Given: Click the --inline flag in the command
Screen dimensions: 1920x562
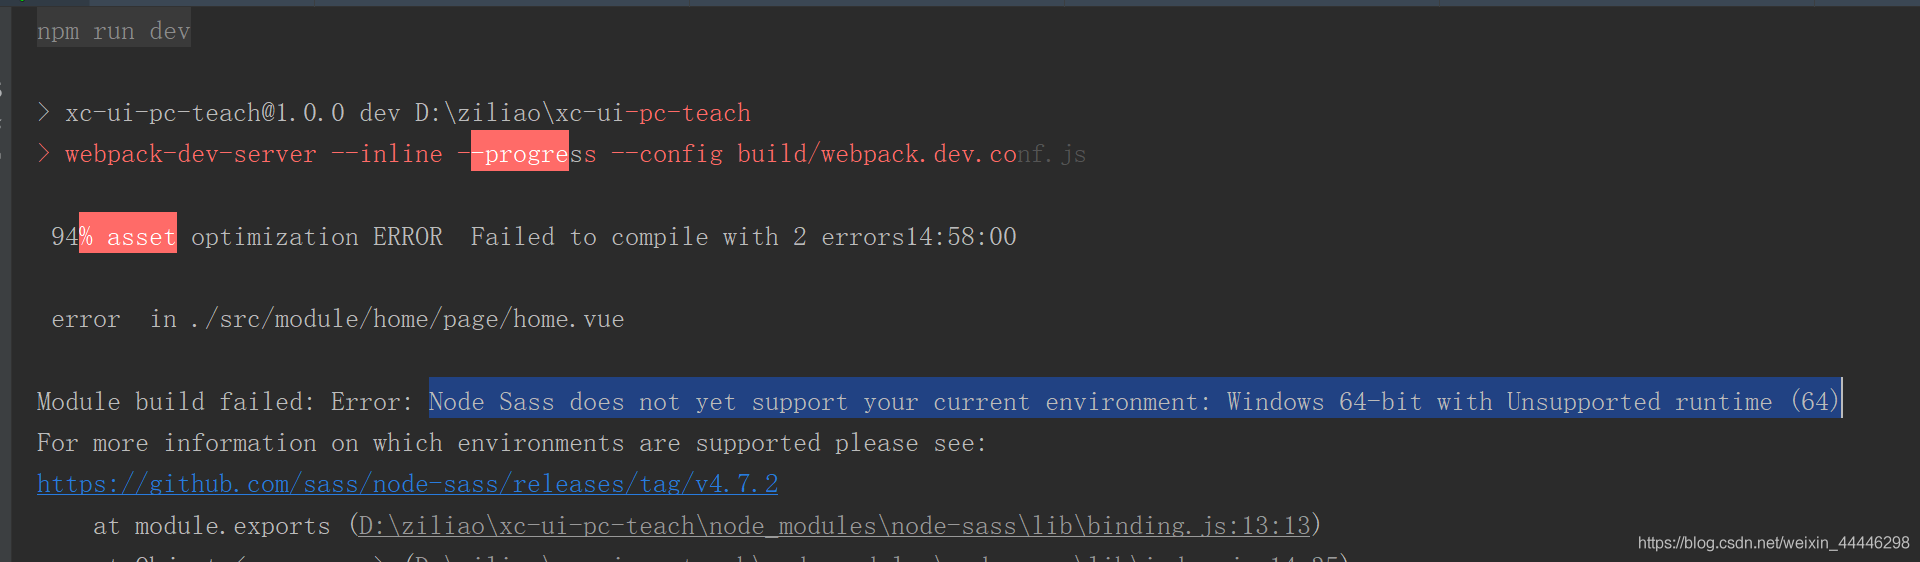Looking at the screenshot, I should pyautogui.click(x=387, y=154).
